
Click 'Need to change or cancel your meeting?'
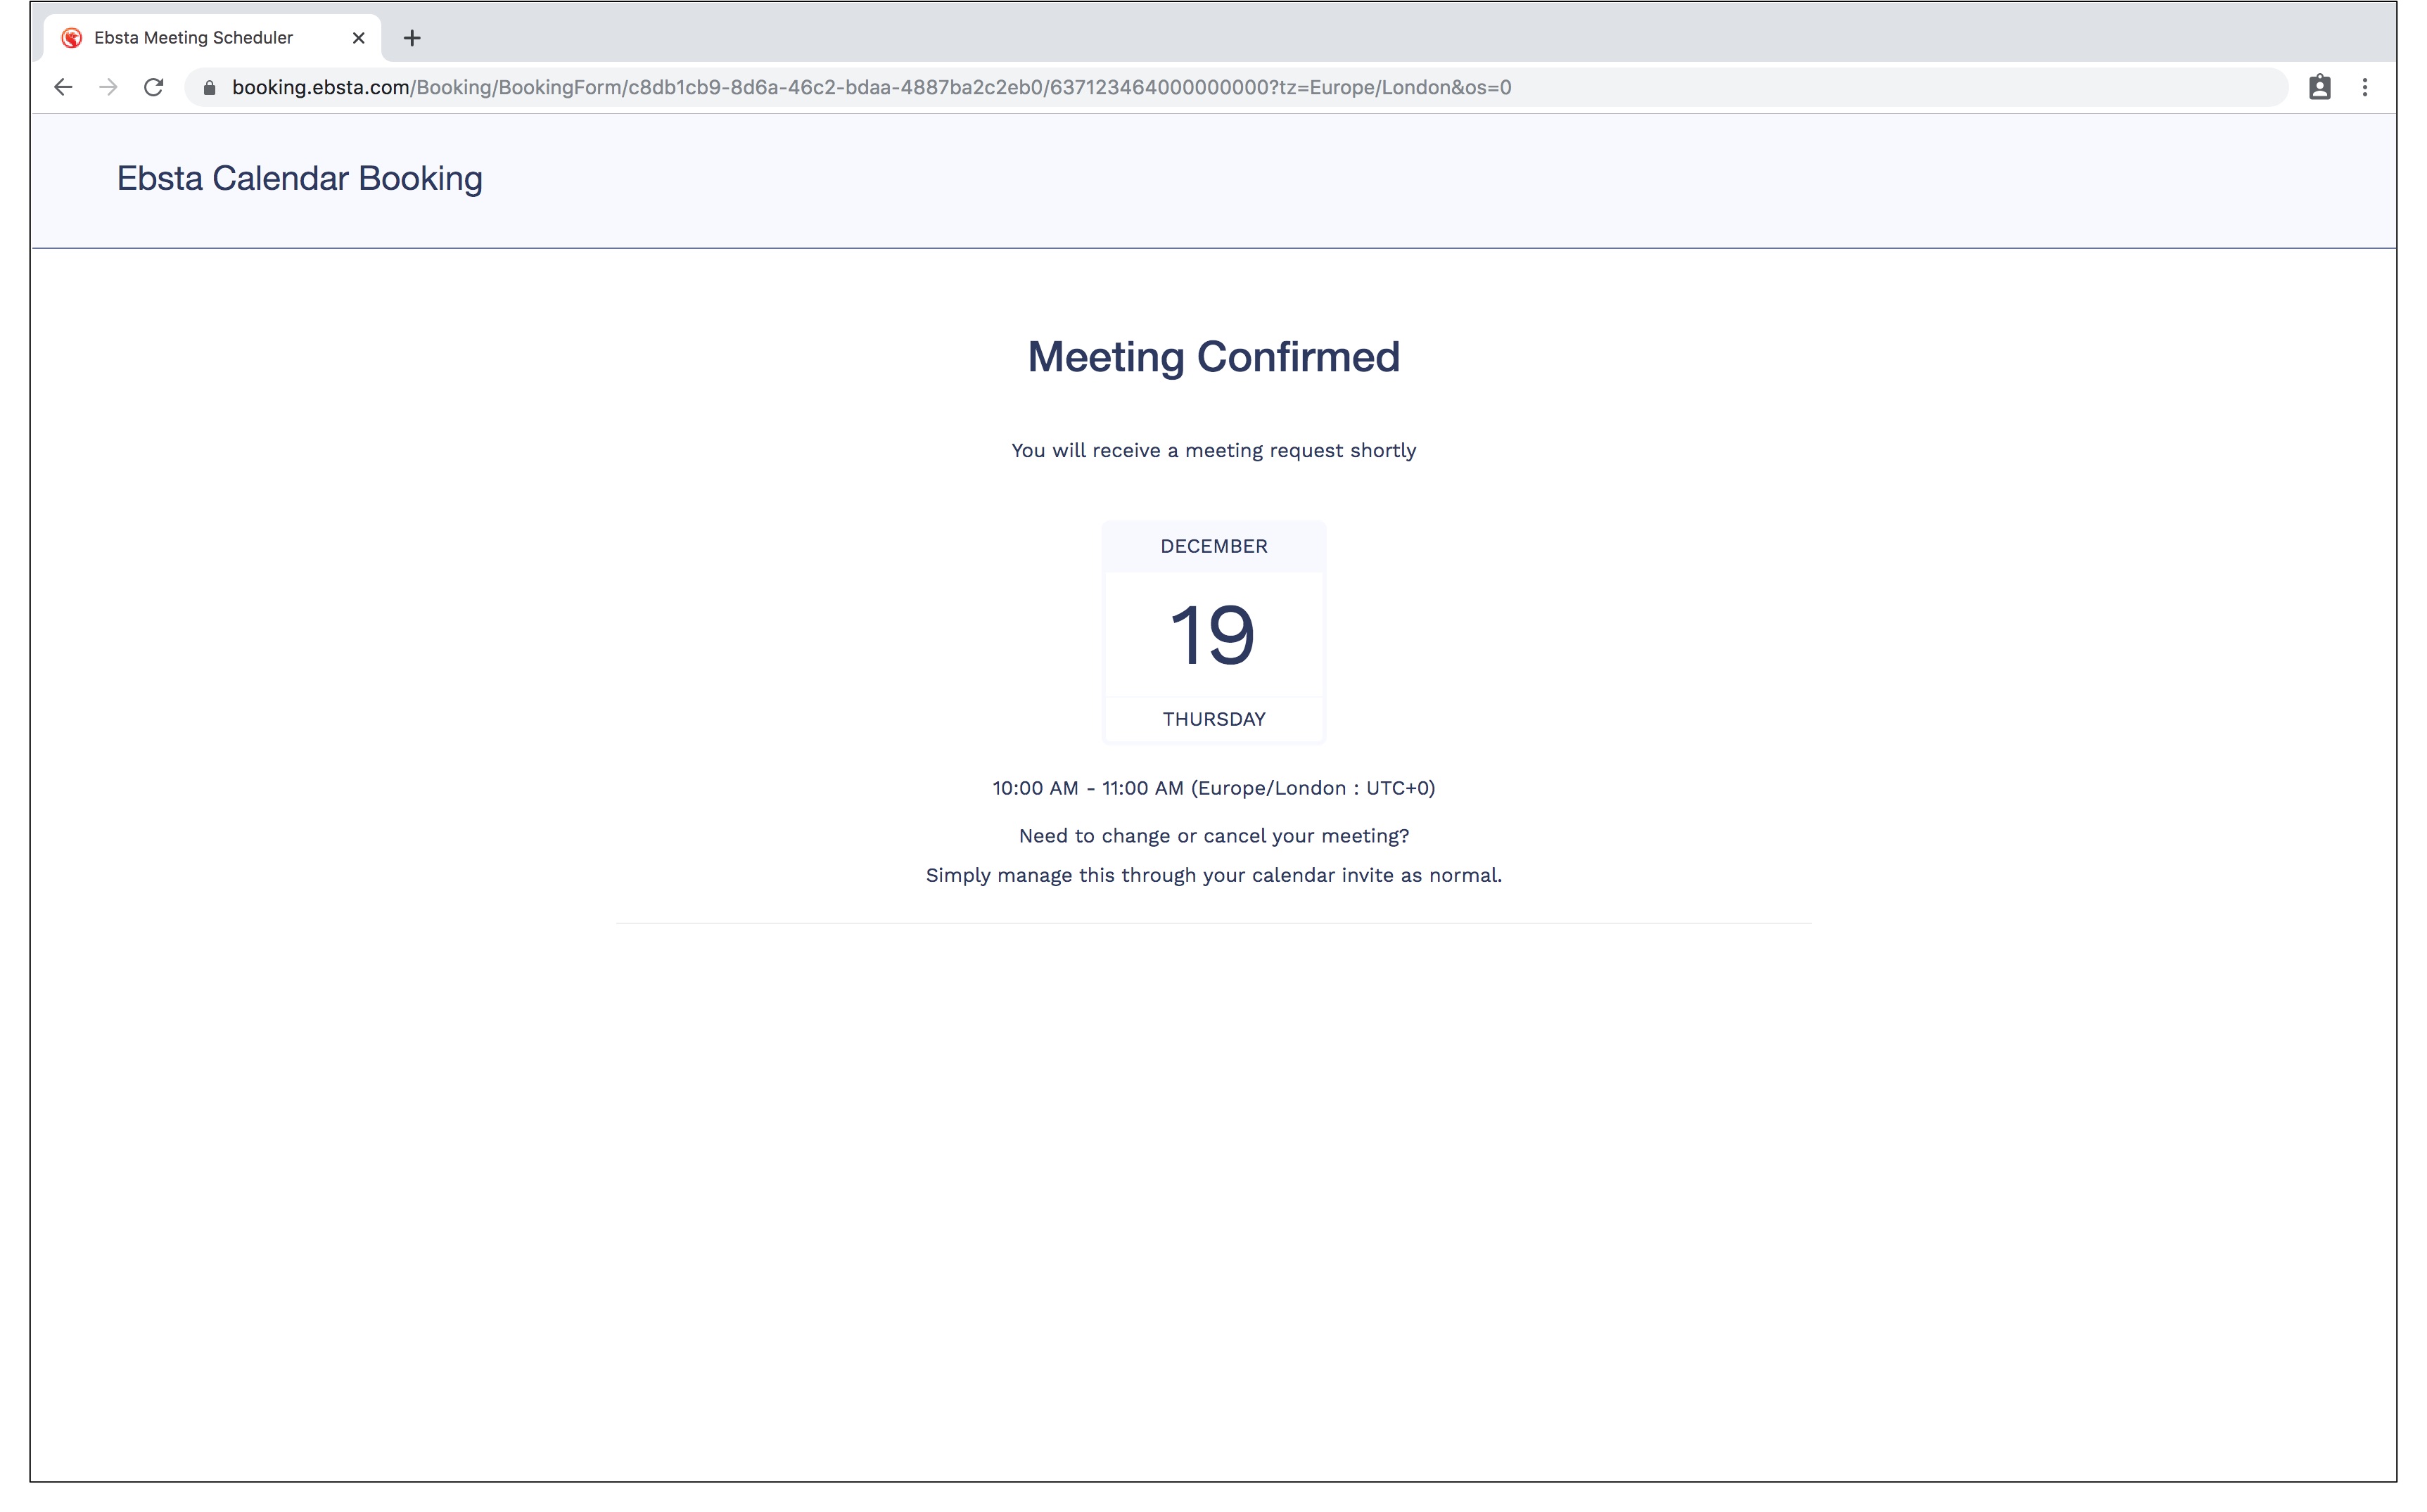[x=1213, y=836]
